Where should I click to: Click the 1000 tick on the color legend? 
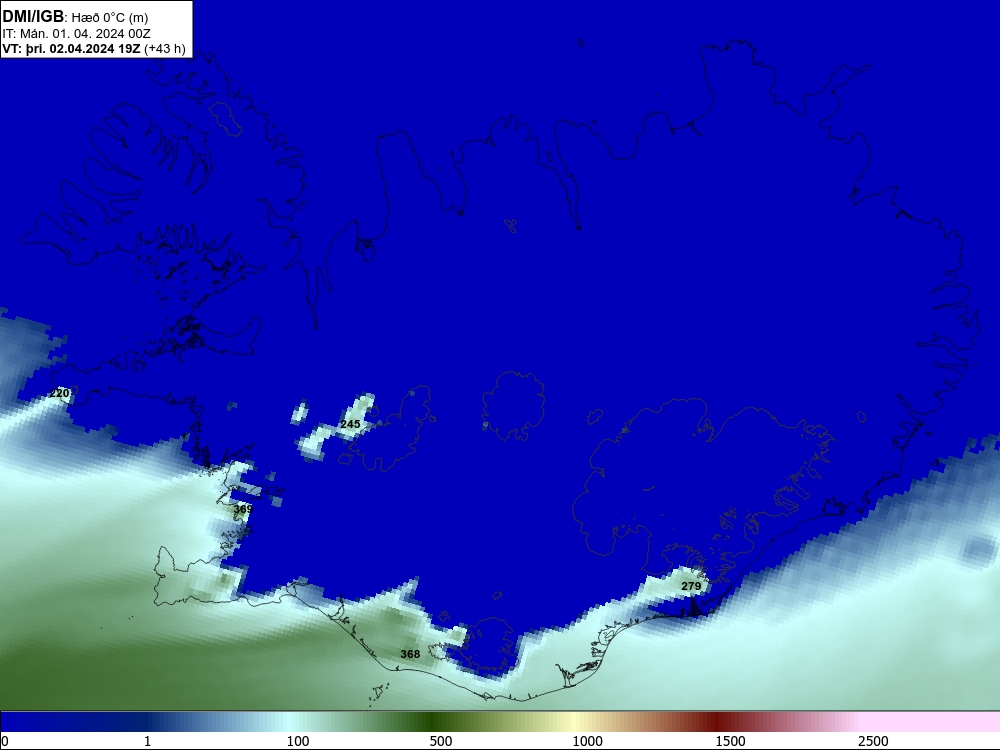[587, 741]
